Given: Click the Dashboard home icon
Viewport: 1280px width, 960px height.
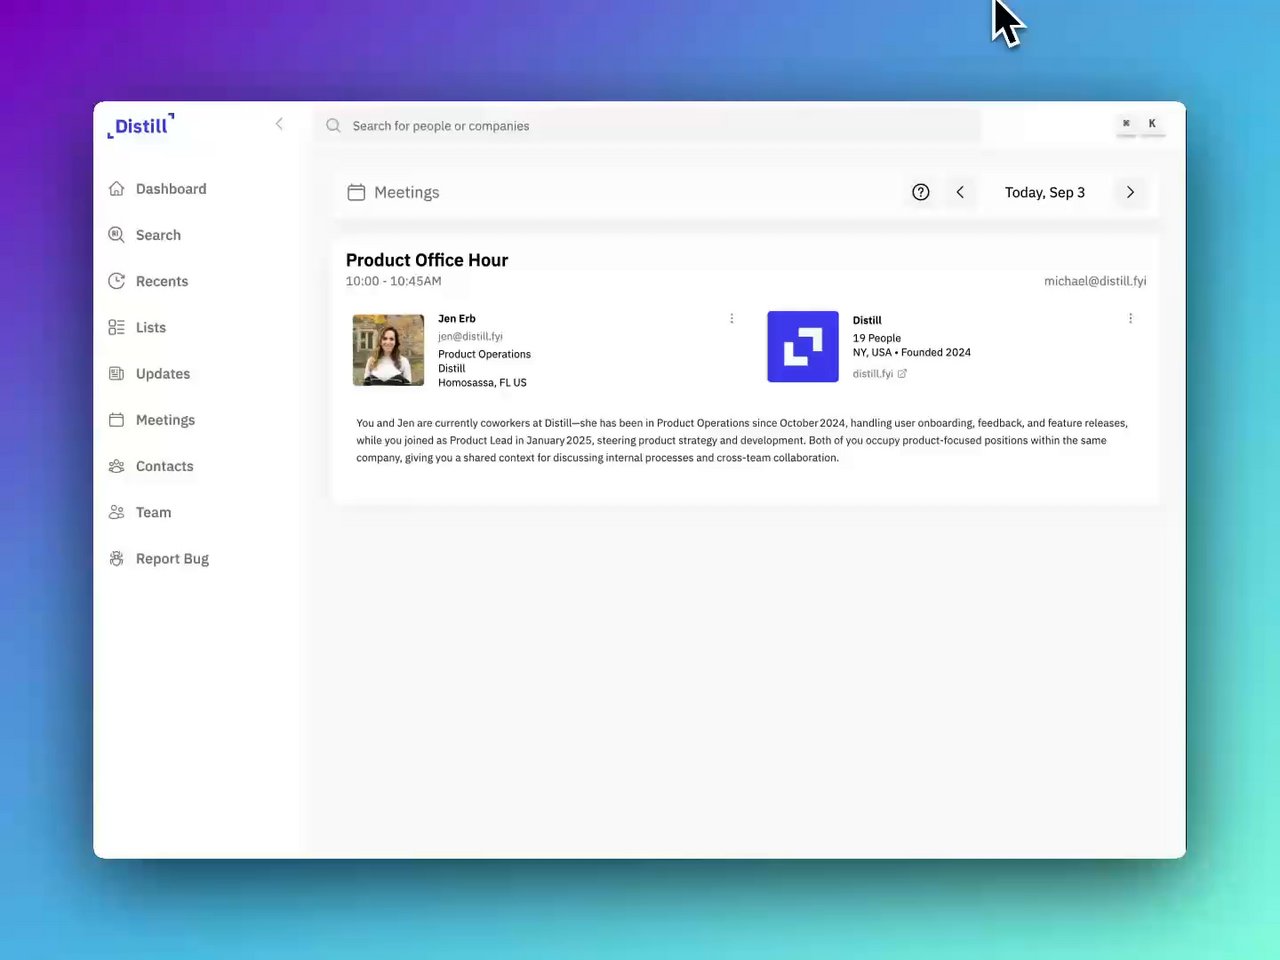Looking at the screenshot, I should pos(117,188).
